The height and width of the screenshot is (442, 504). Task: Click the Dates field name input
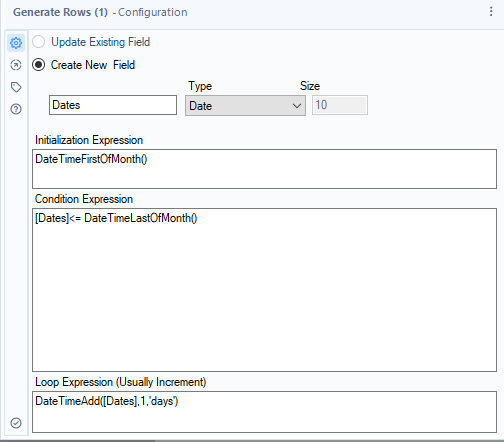(x=113, y=105)
